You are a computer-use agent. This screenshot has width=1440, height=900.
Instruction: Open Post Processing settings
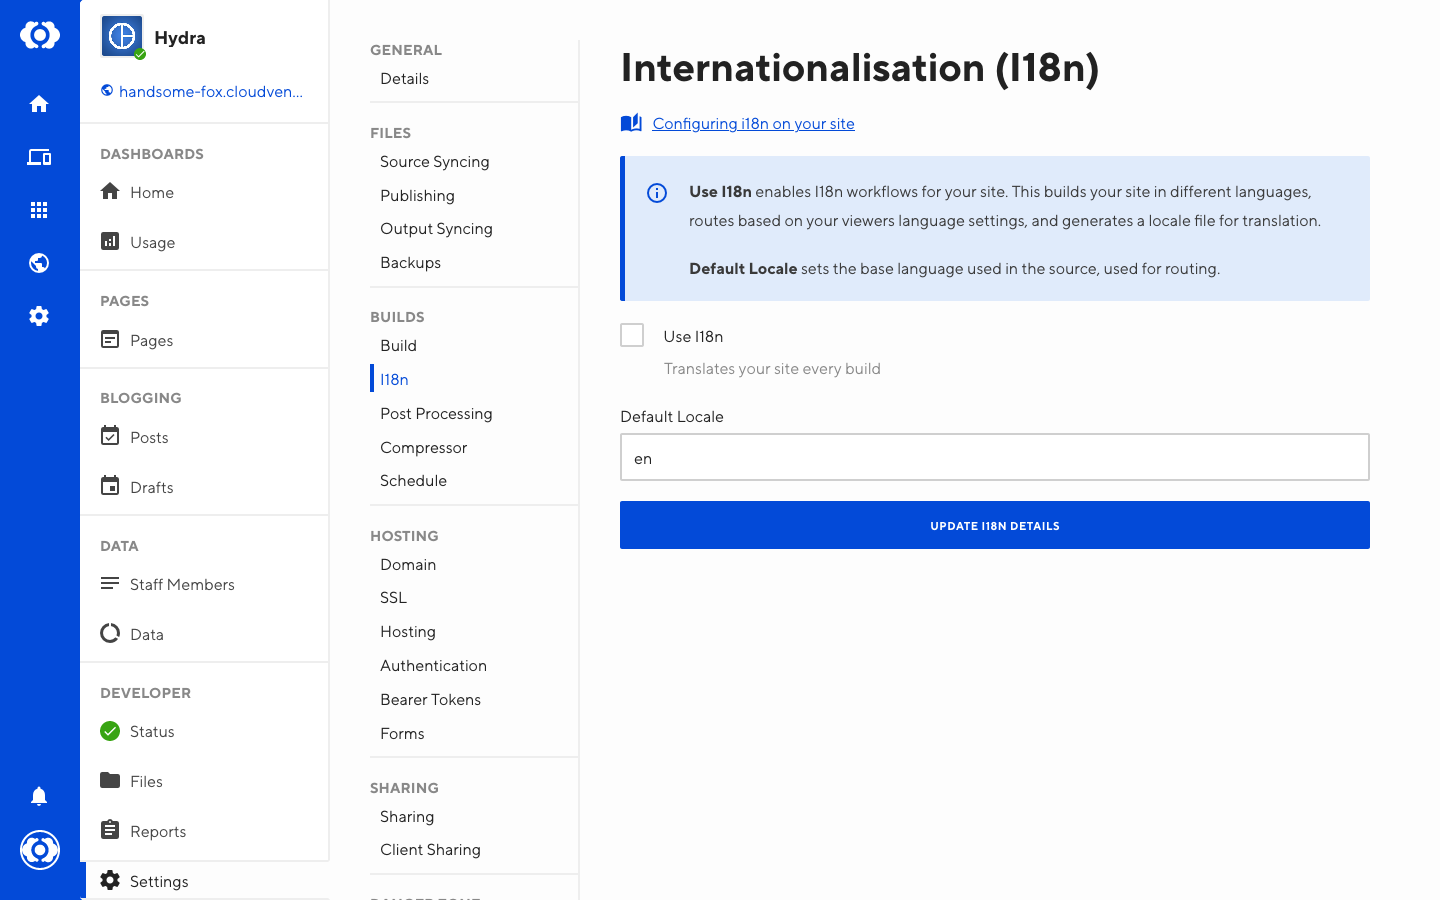point(436,414)
